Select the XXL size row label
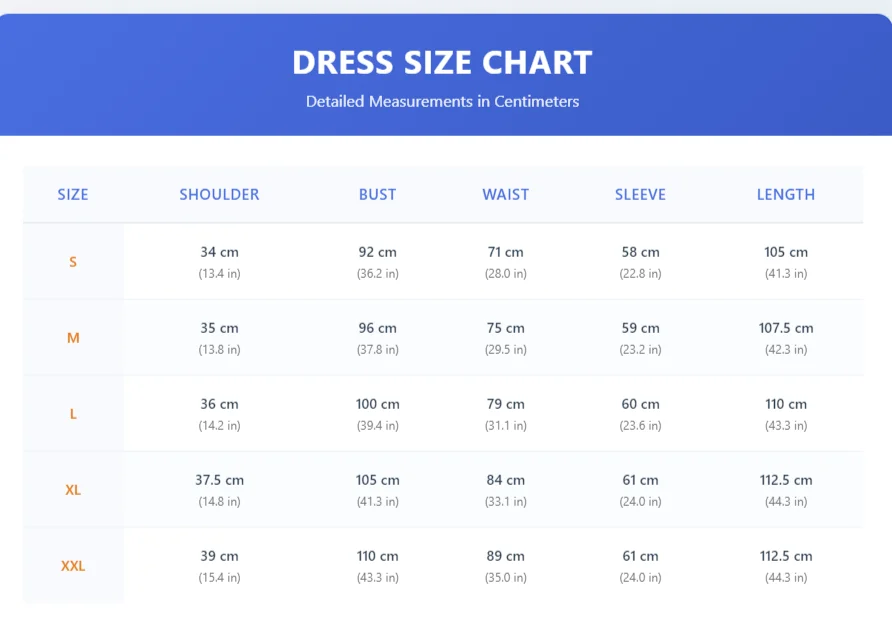 (x=73, y=566)
